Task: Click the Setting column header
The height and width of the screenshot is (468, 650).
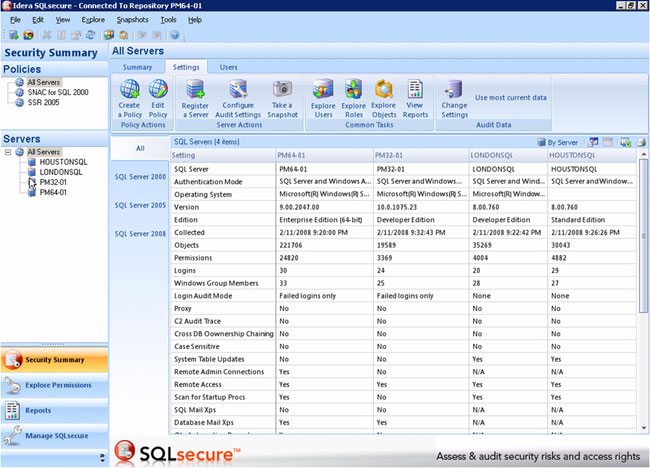Action: point(223,155)
